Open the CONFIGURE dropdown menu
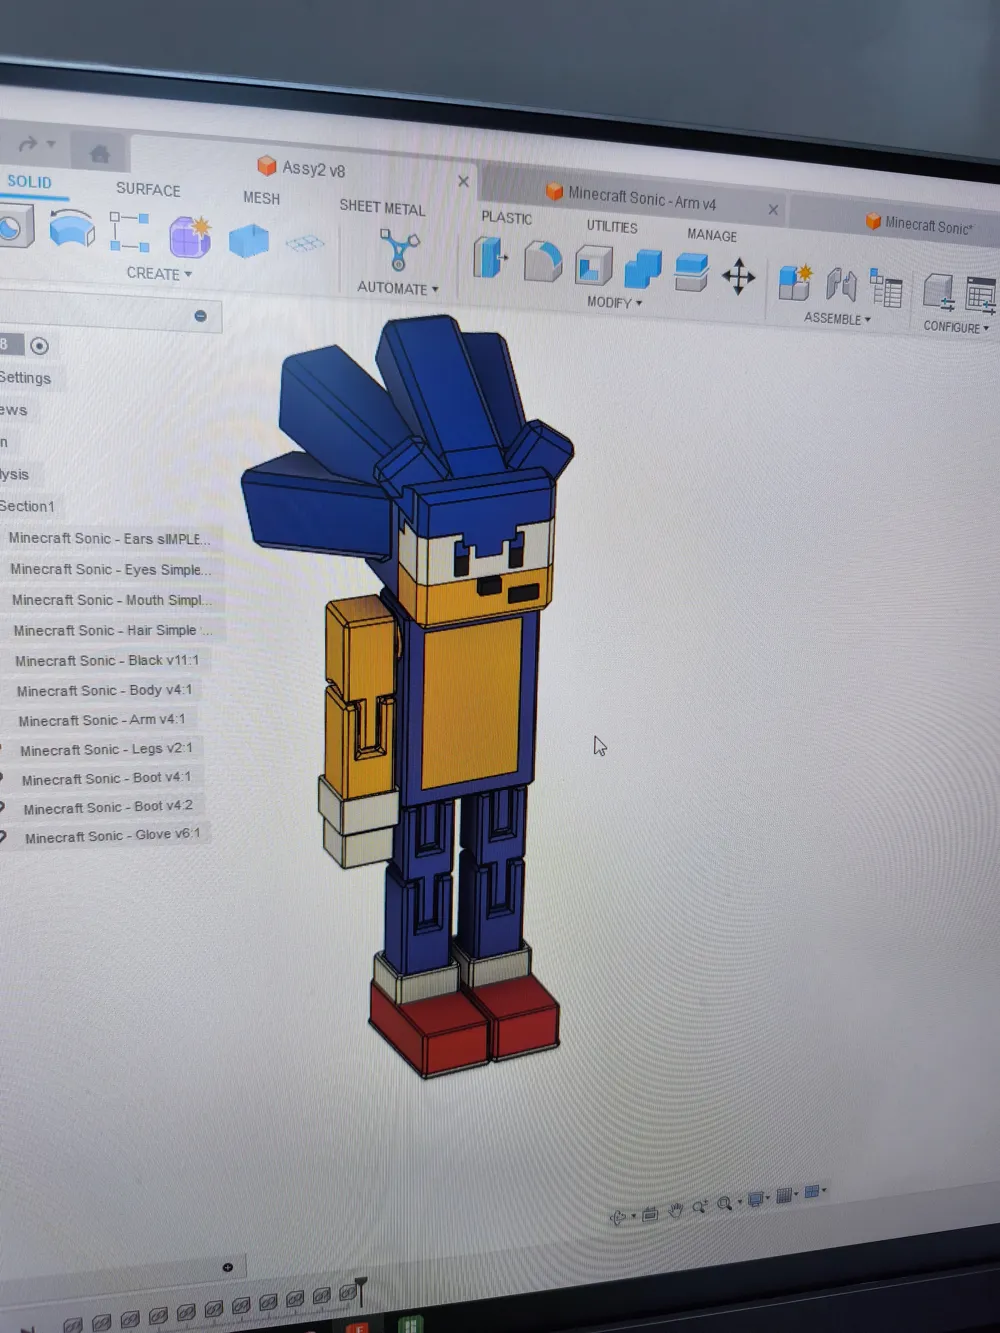Screen dimensions: 1000x1333 956,327
